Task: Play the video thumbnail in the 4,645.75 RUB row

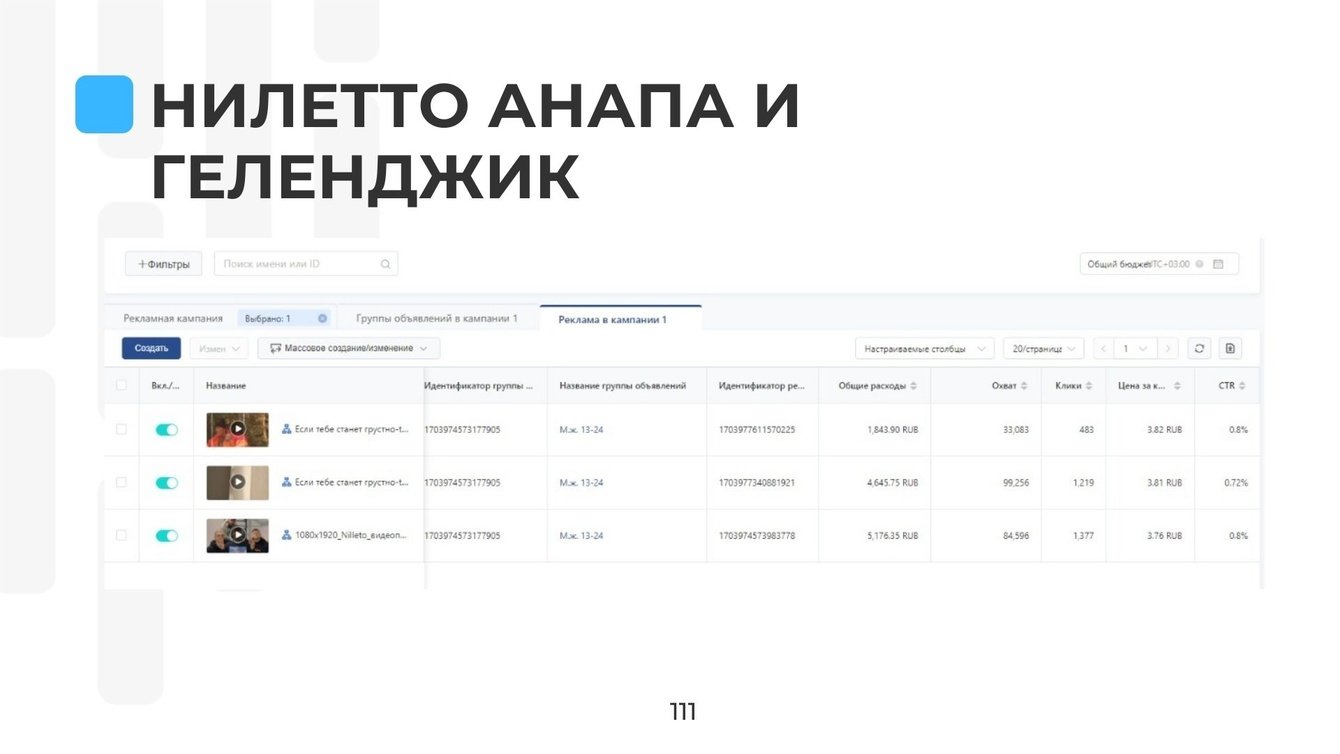Action: point(238,482)
